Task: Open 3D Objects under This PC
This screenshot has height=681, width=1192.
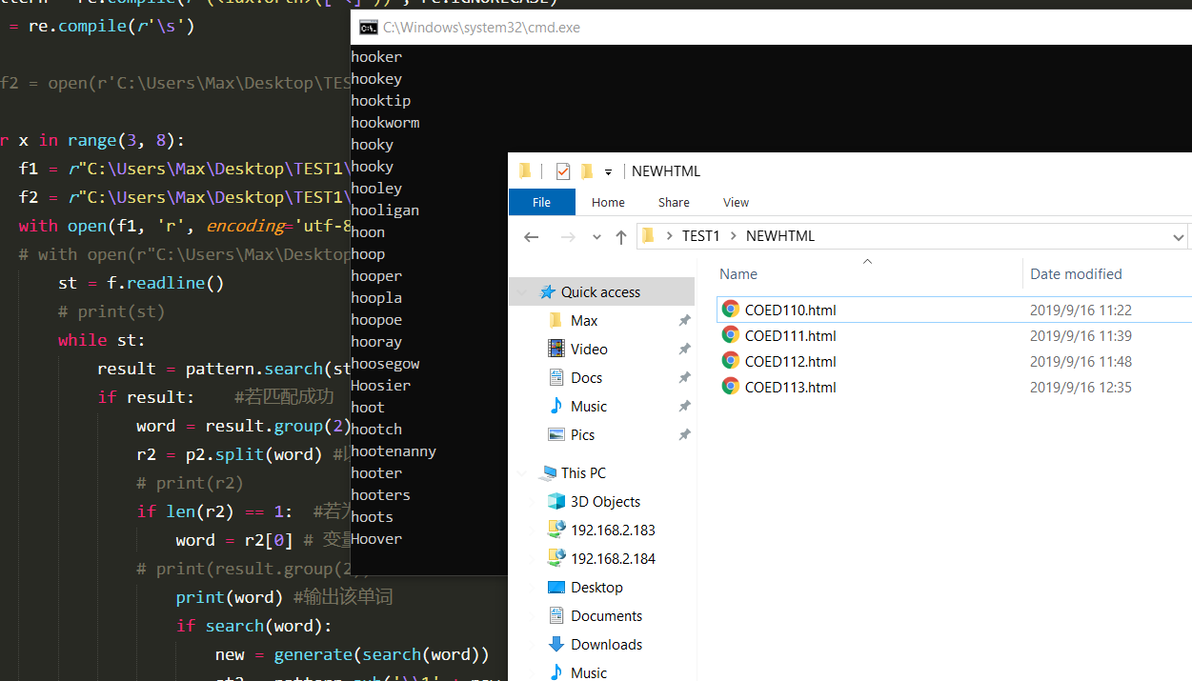Action: [605, 502]
